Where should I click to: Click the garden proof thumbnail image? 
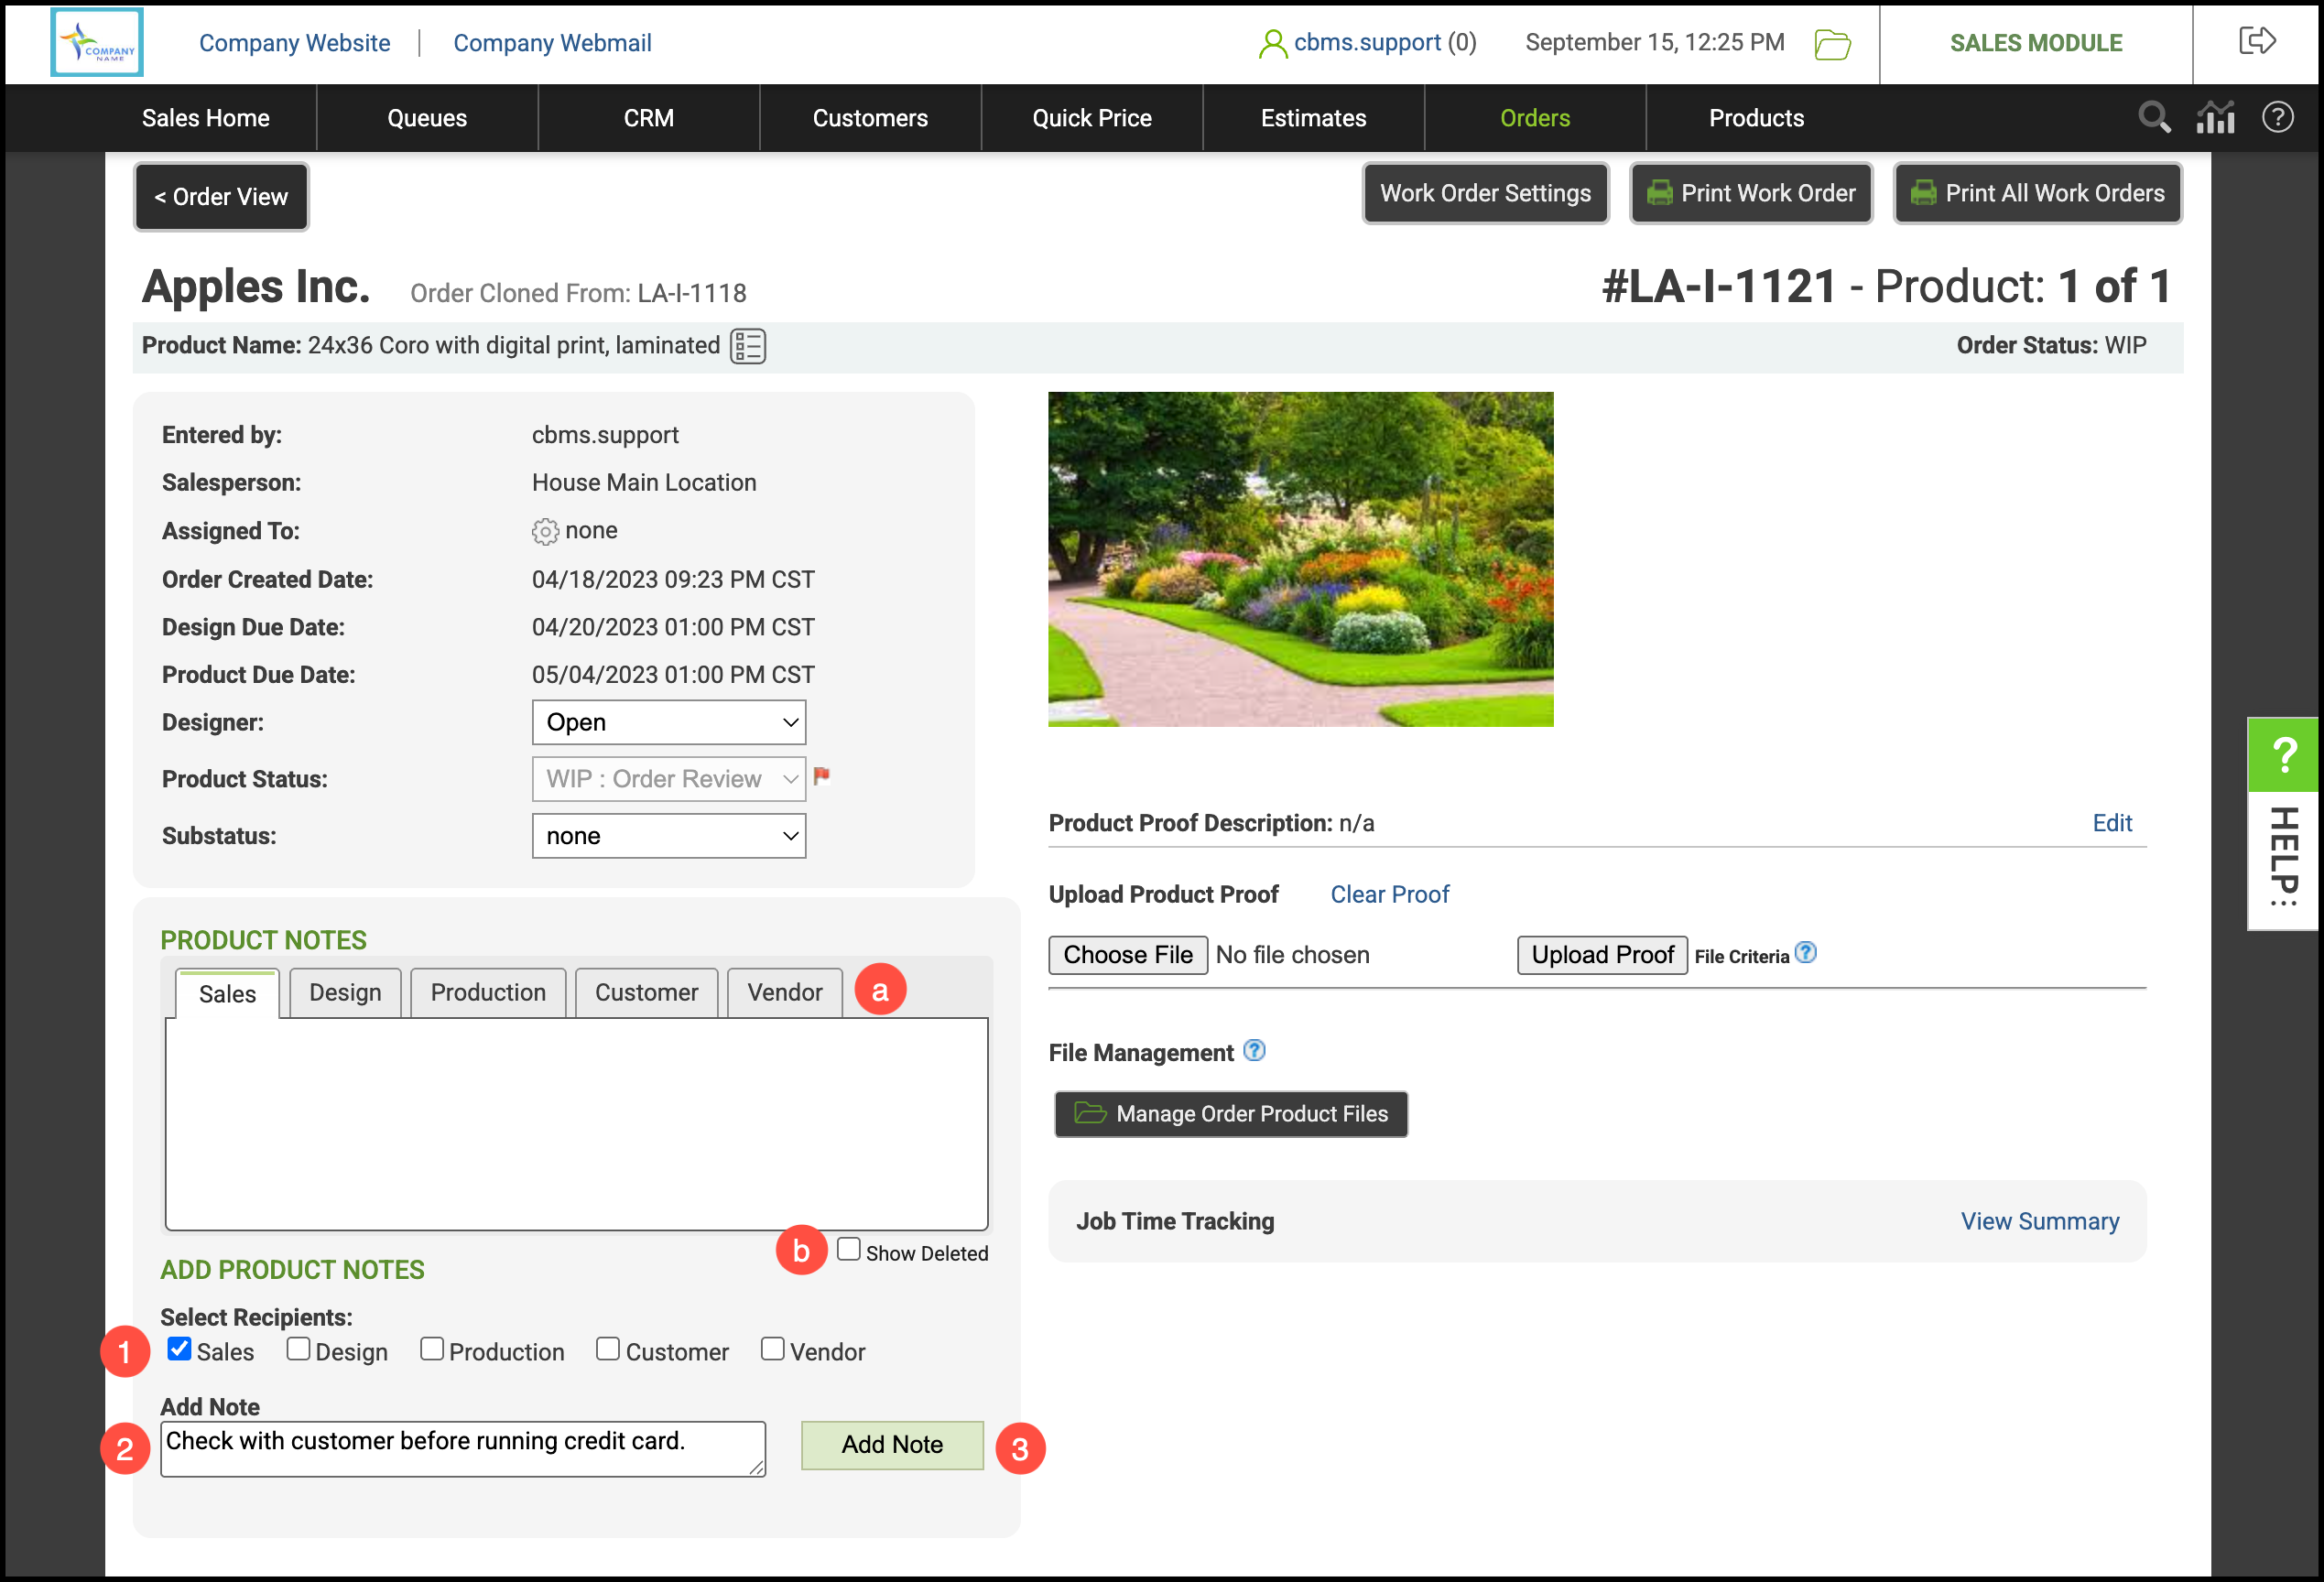1300,559
